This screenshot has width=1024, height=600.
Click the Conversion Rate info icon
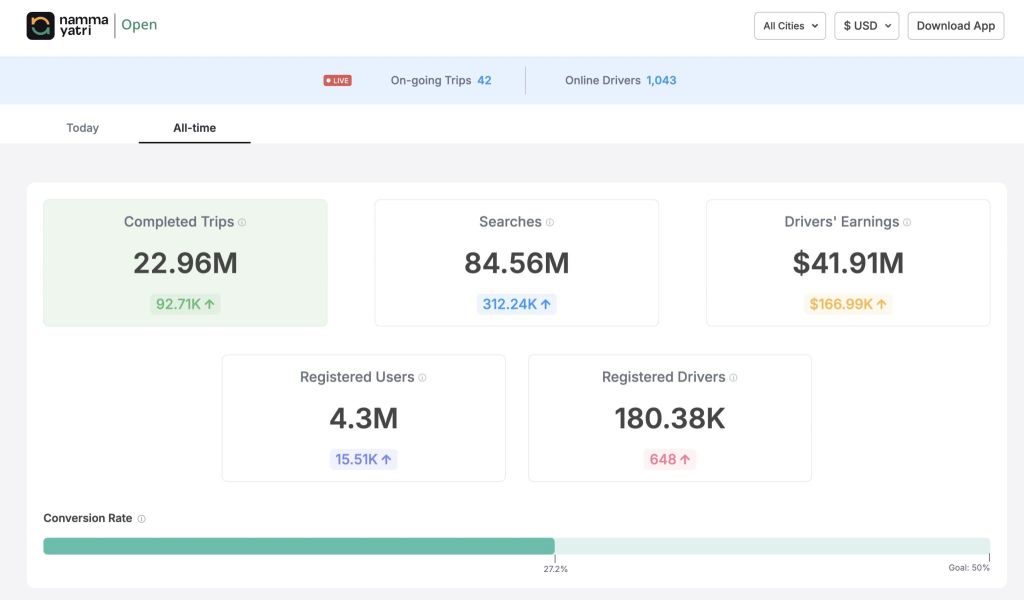141,519
